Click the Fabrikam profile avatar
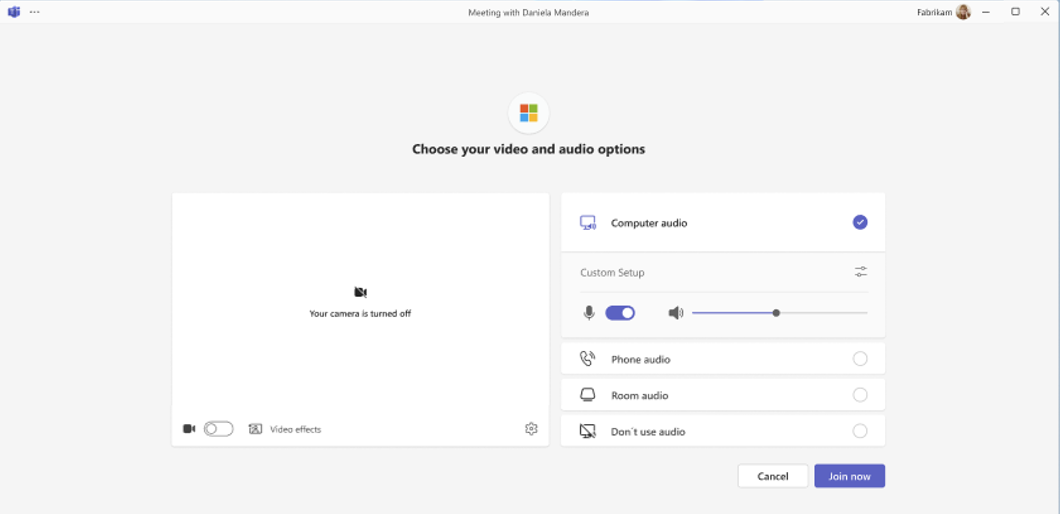This screenshot has height=514, width=1060. [963, 12]
